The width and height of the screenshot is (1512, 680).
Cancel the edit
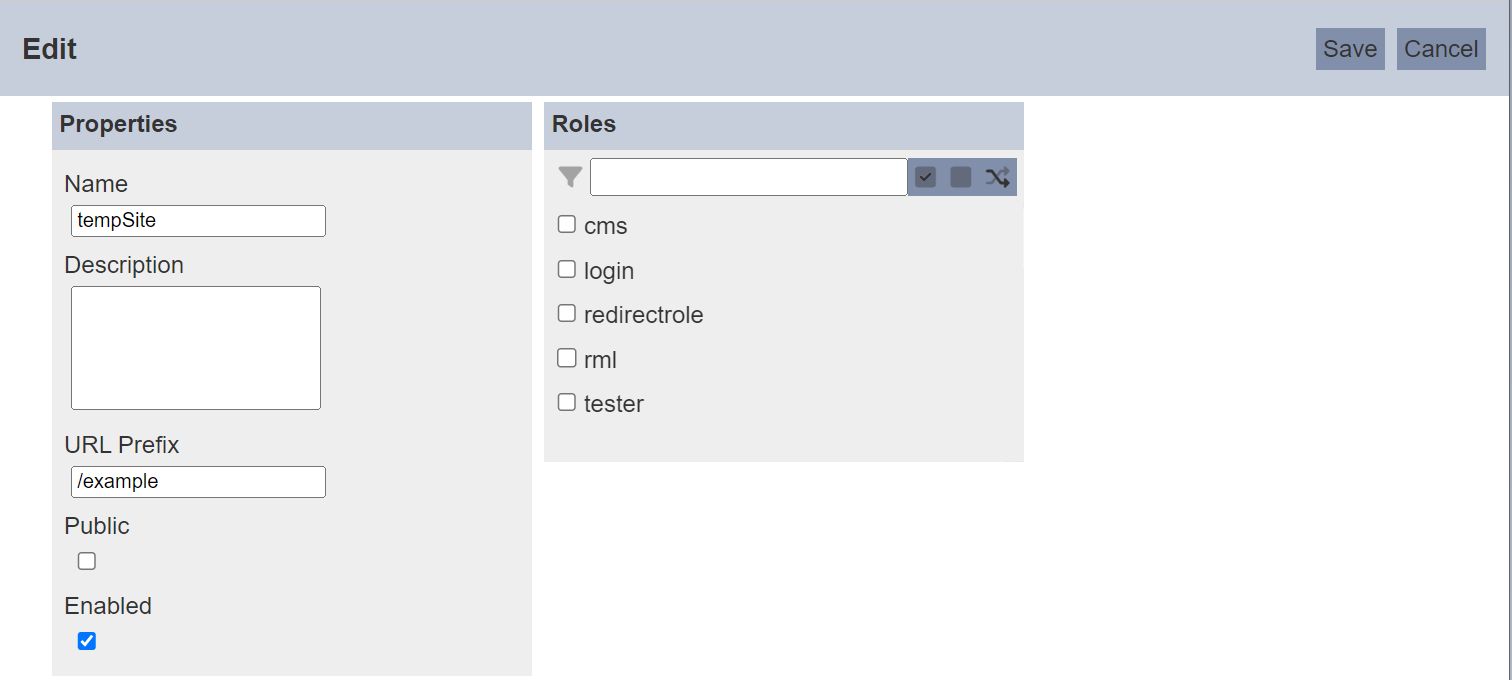1441,49
